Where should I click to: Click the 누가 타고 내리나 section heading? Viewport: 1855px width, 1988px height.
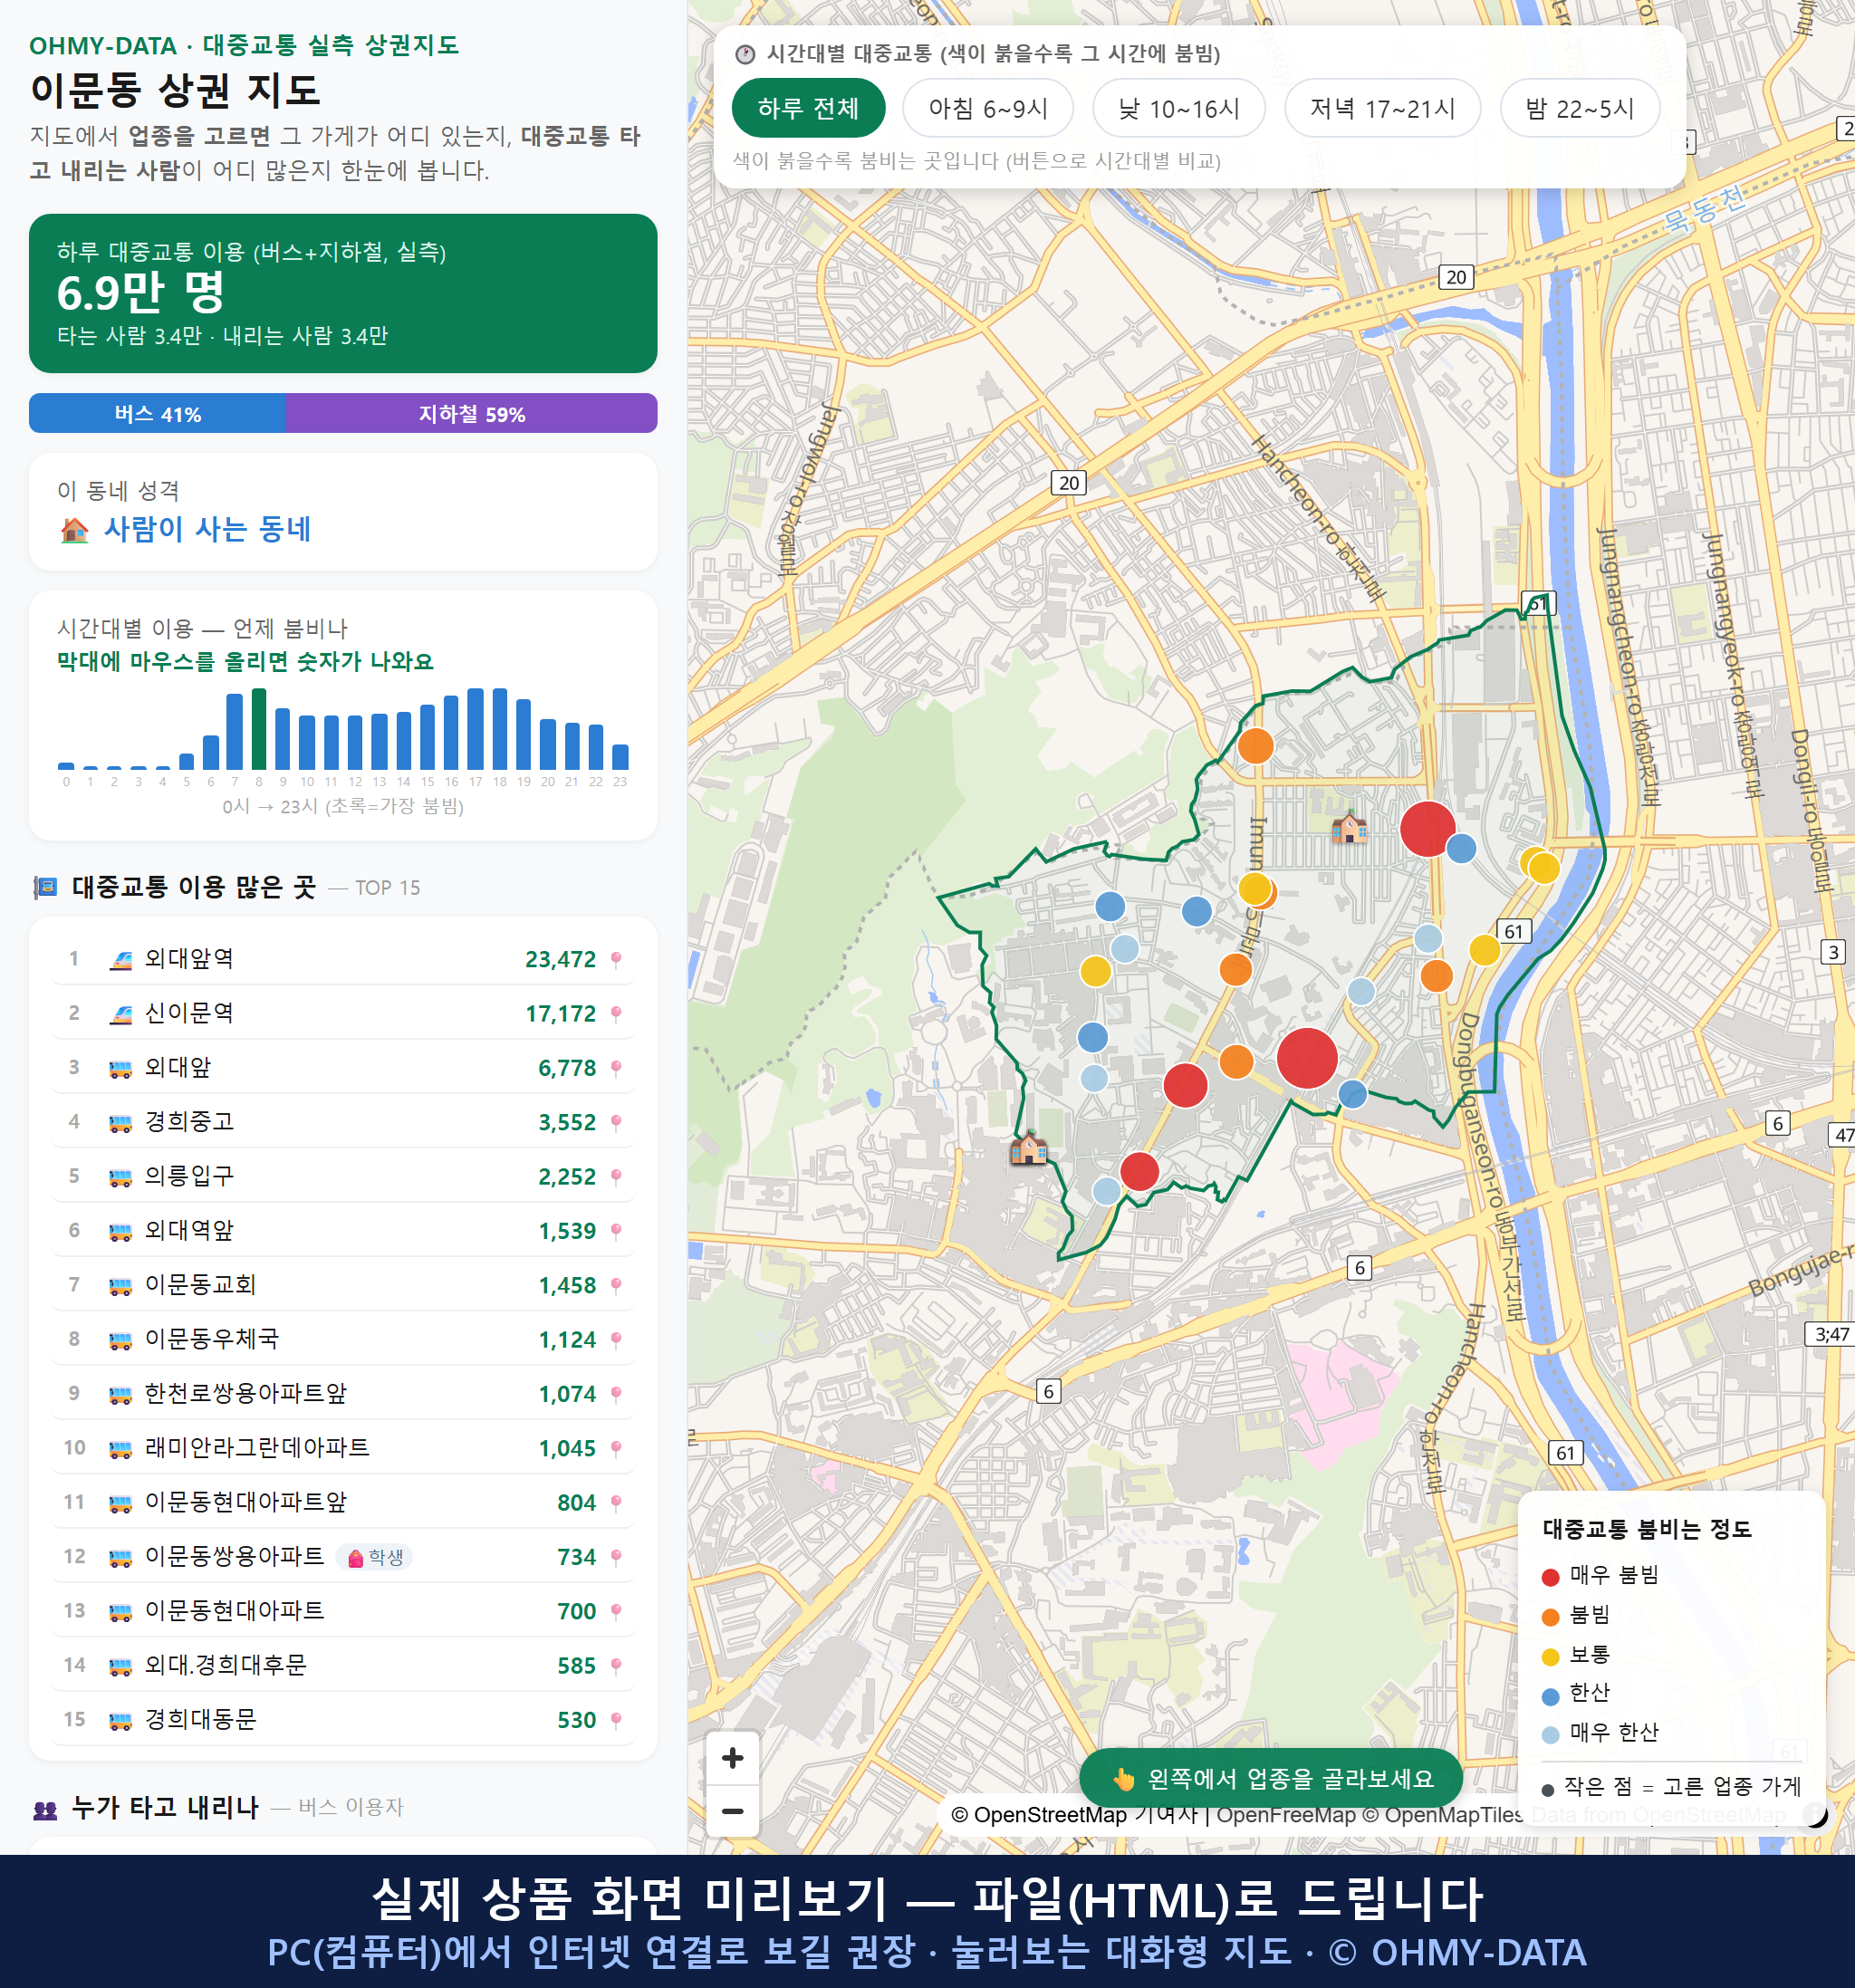(165, 1807)
